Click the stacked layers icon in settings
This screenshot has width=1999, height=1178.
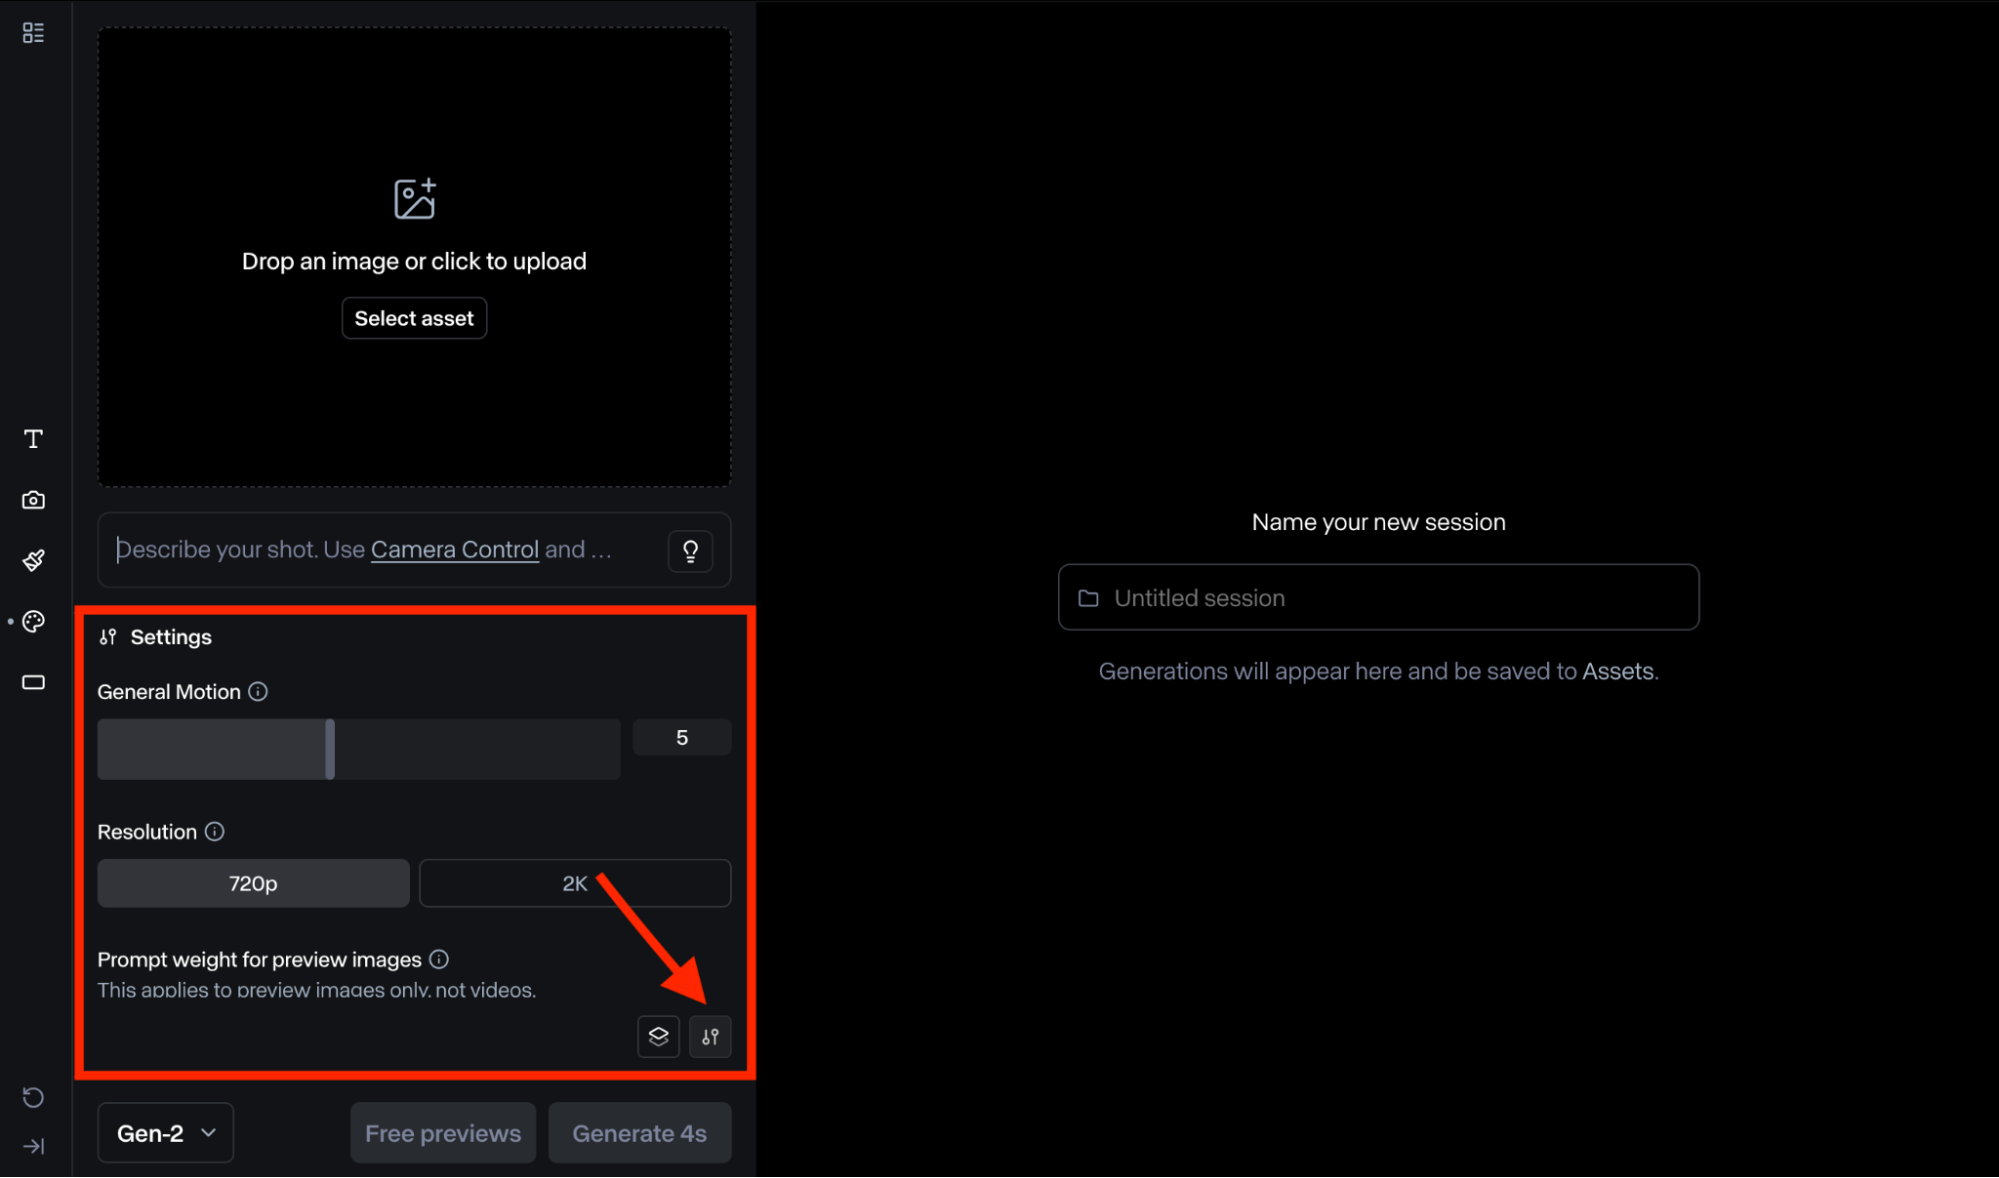coord(659,1036)
